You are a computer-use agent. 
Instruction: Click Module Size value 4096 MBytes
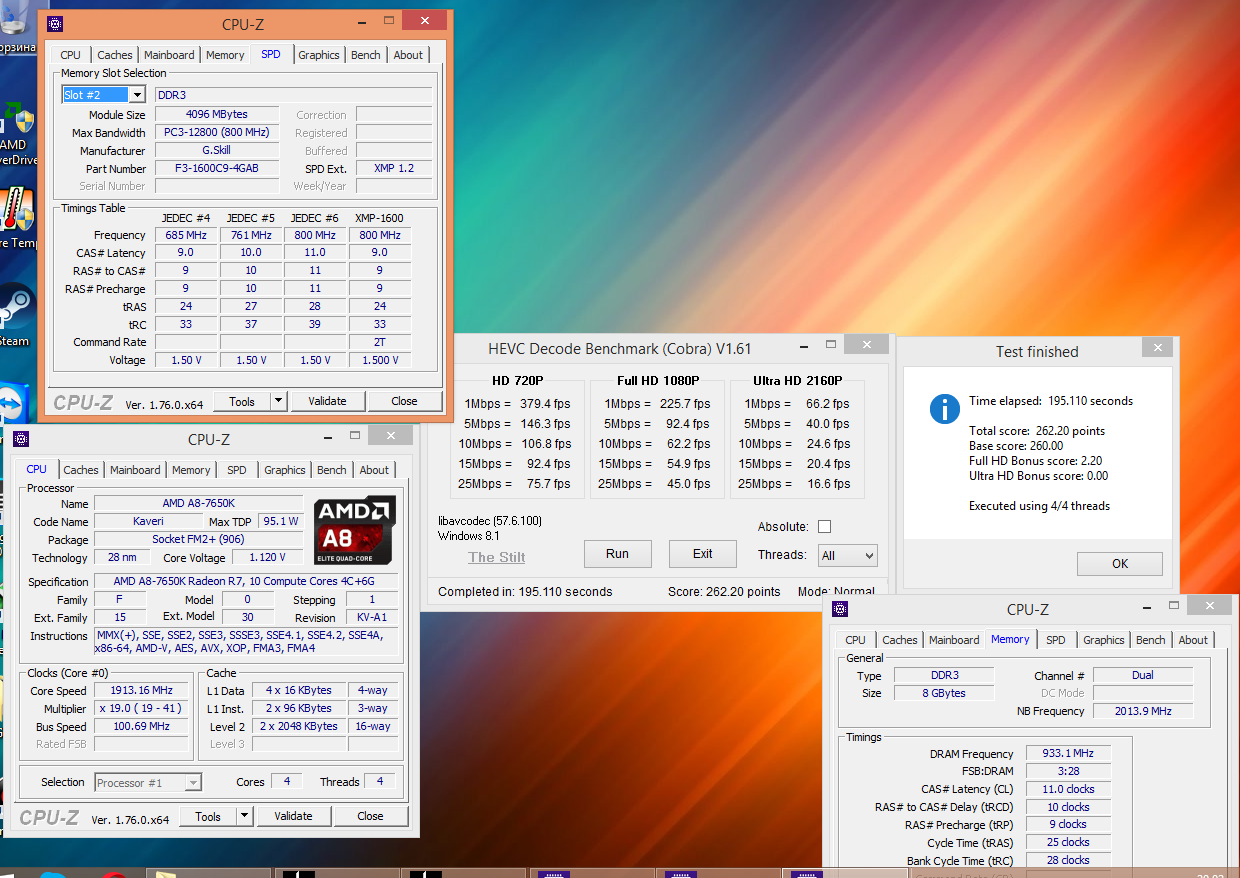217,115
